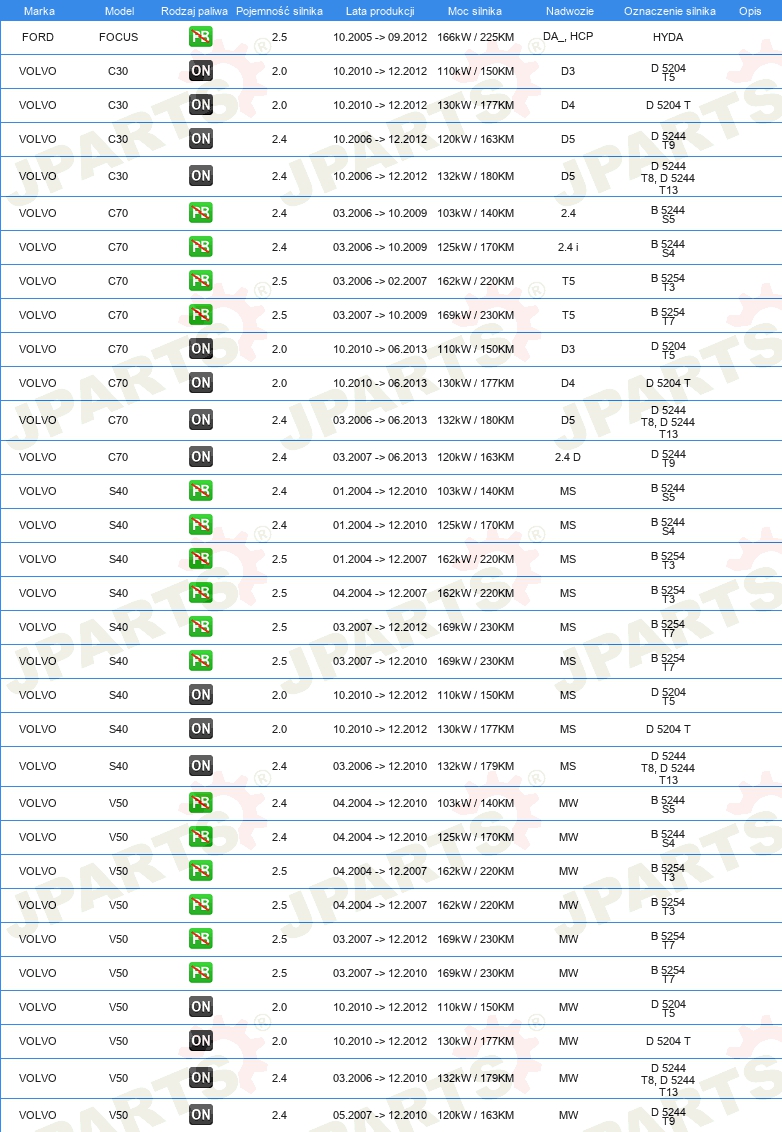Click the diesel ON icon for Volvo C30 132kW/180KM

(x=201, y=175)
